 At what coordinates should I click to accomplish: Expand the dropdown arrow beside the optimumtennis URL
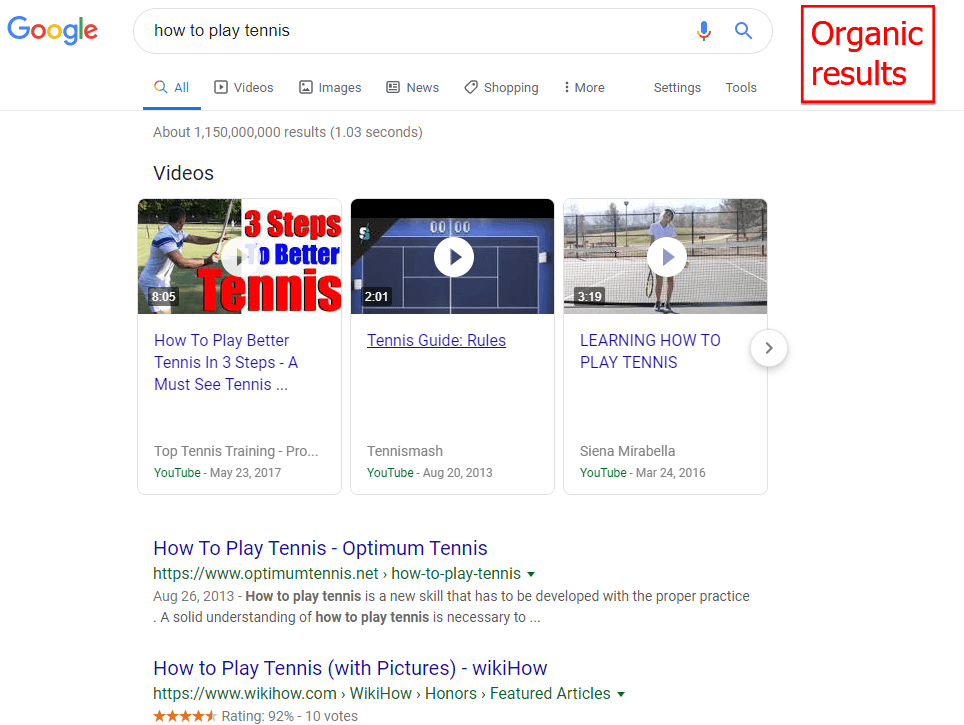(x=531, y=574)
